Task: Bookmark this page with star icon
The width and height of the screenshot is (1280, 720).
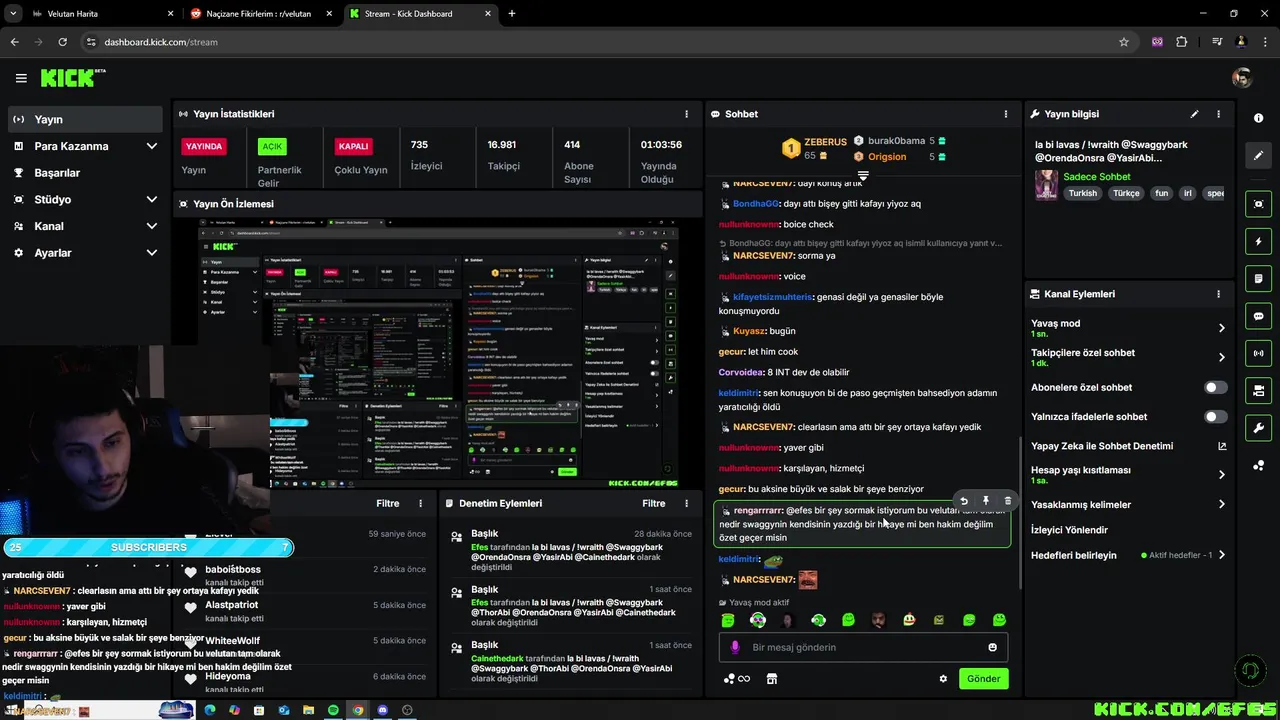Action: 1124,42
